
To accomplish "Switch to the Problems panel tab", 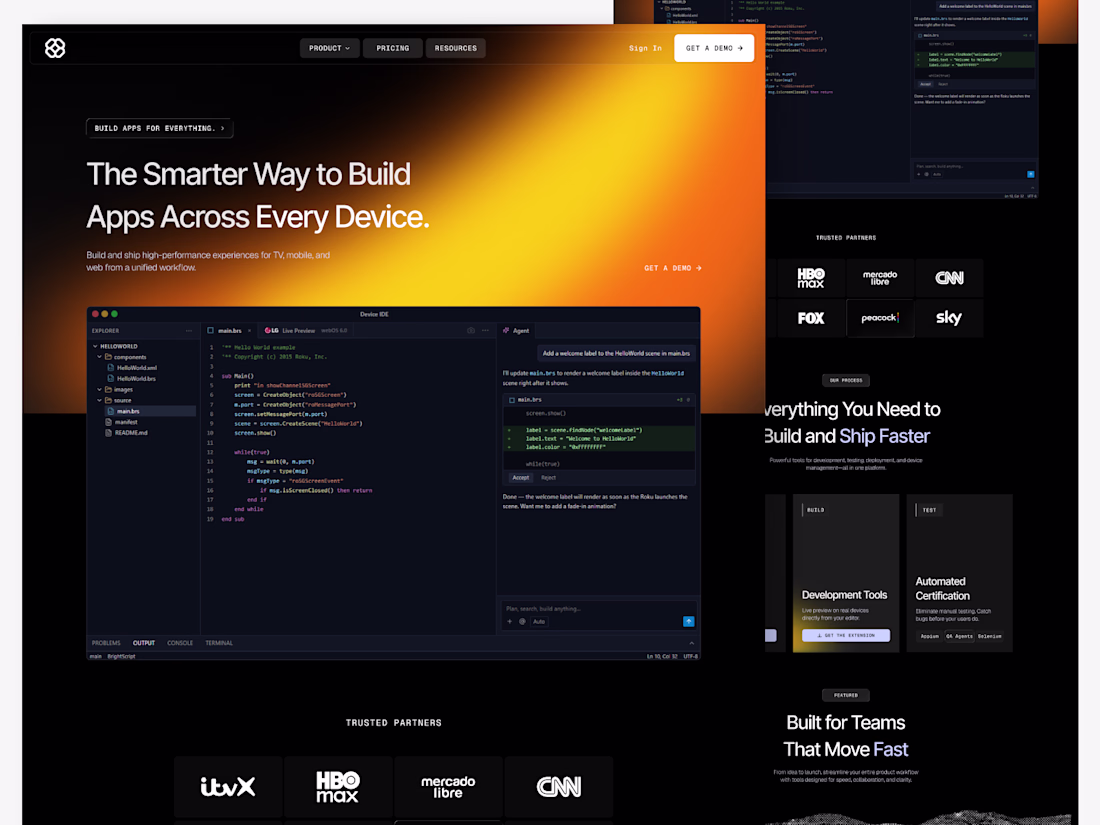I will 106,643.
